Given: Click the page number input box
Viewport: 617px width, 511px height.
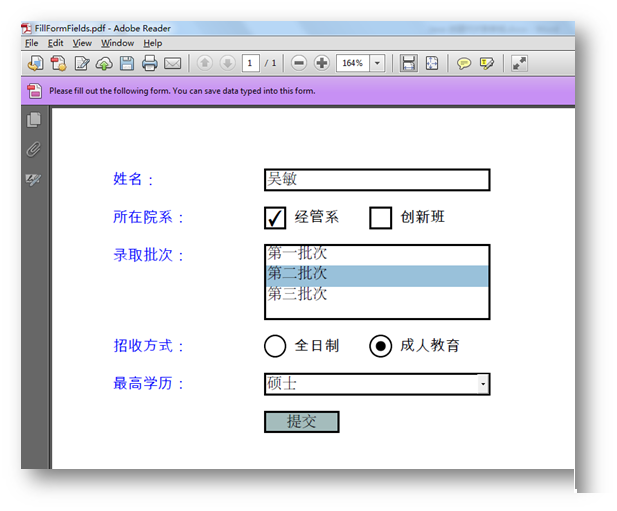Looking at the screenshot, I should click(251, 63).
